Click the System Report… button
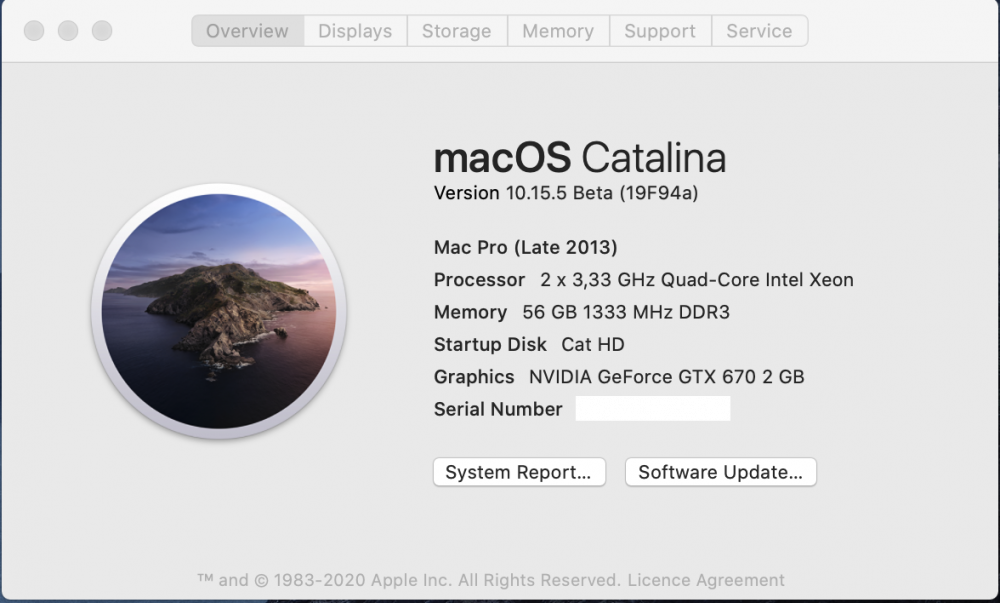 tap(519, 472)
